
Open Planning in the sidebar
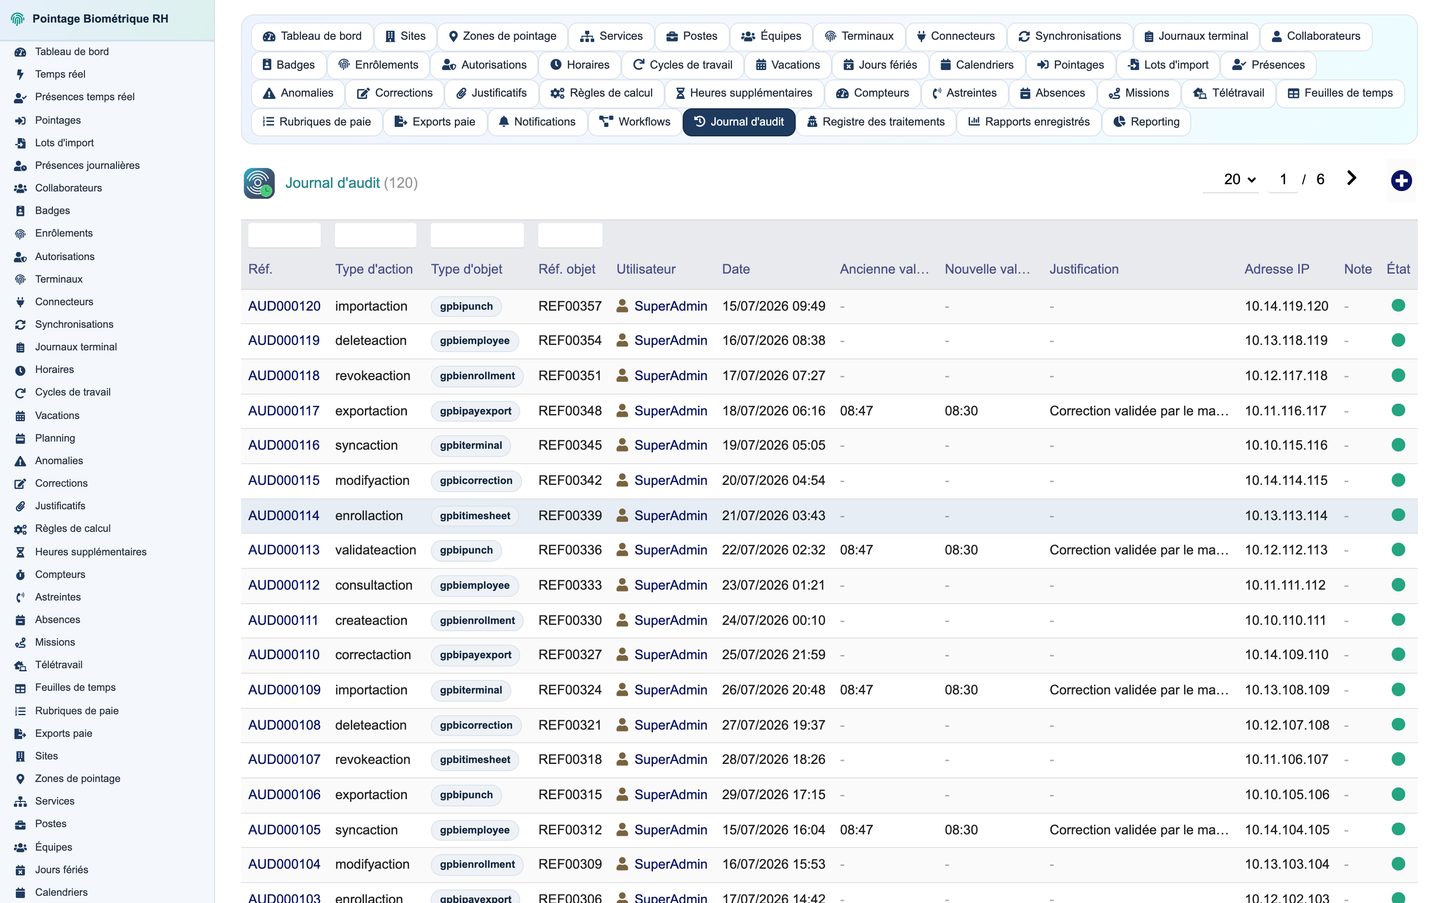[x=55, y=438]
